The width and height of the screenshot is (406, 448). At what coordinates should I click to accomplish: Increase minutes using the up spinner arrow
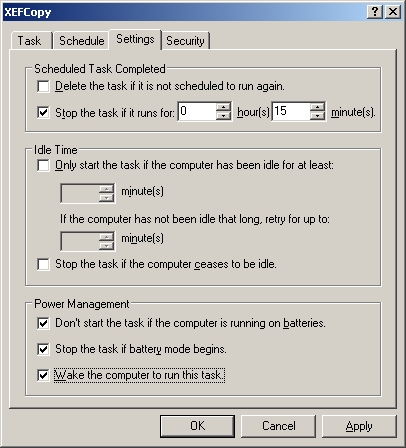point(317,107)
